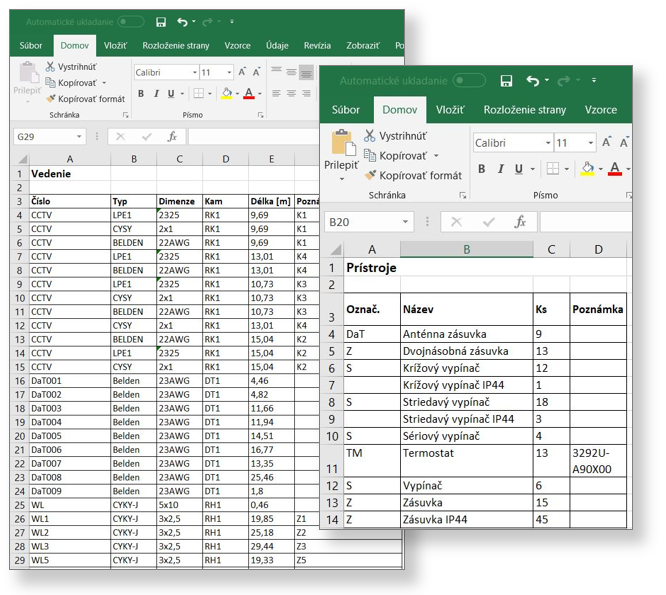Click Borders icon in Prístroje window
666x595 pixels.
point(553,169)
